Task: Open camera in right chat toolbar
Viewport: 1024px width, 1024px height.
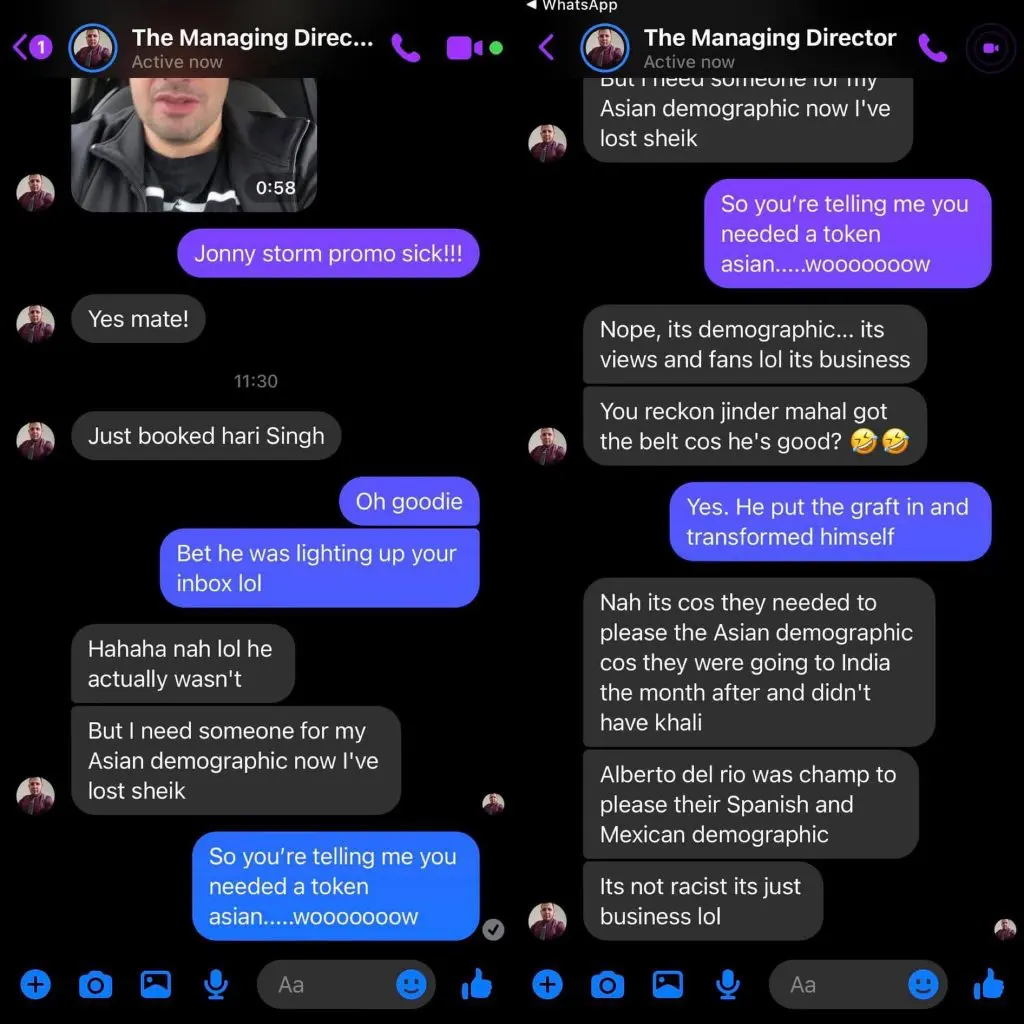Action: point(607,984)
